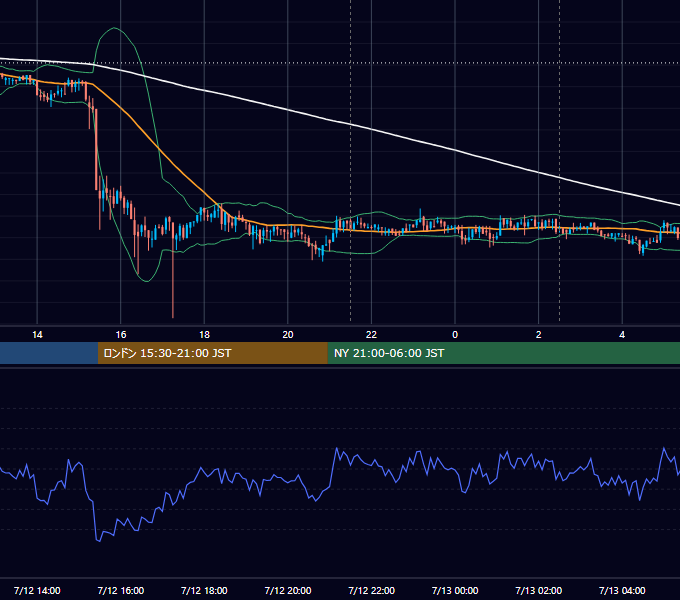680x600 pixels.
Task: Click the 22 hour label on price axis
Action: [x=371, y=335]
